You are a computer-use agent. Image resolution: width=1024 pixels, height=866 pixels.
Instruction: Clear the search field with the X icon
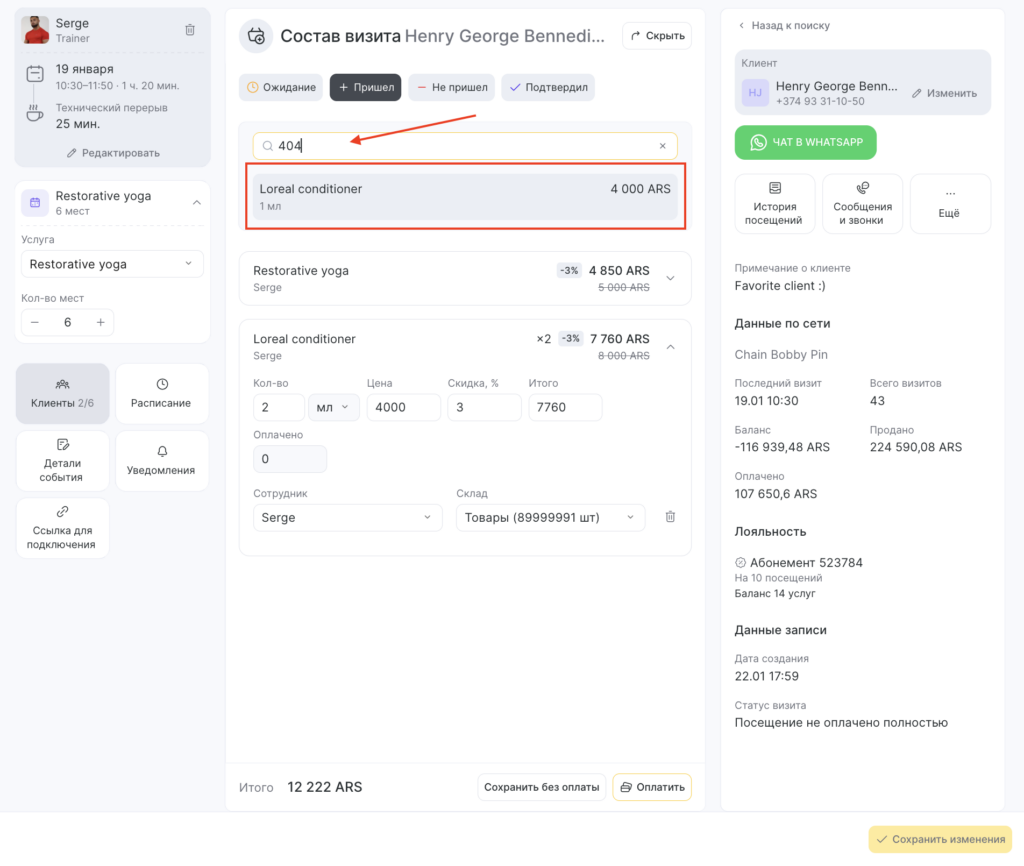point(662,146)
